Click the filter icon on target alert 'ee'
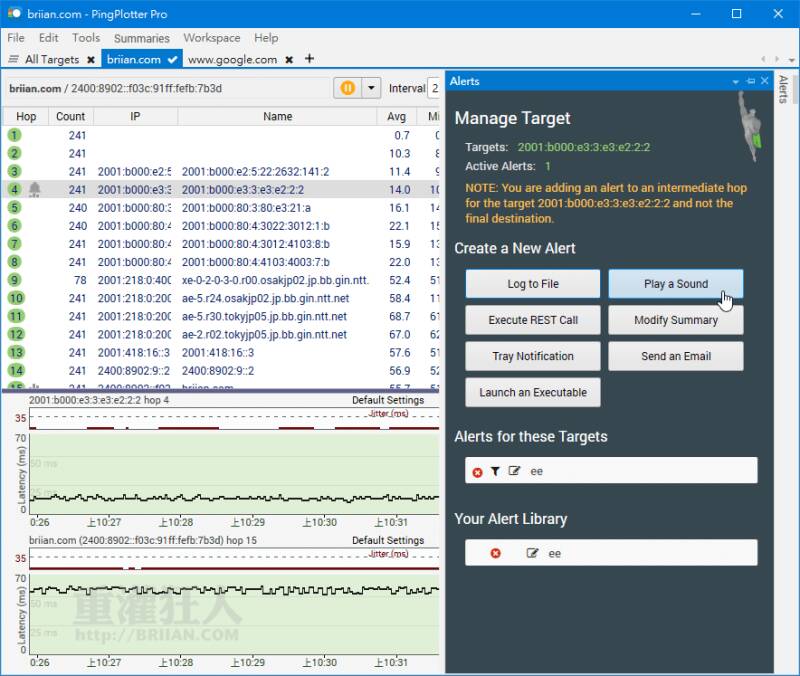Viewport: 800px width, 676px height. [x=495, y=471]
